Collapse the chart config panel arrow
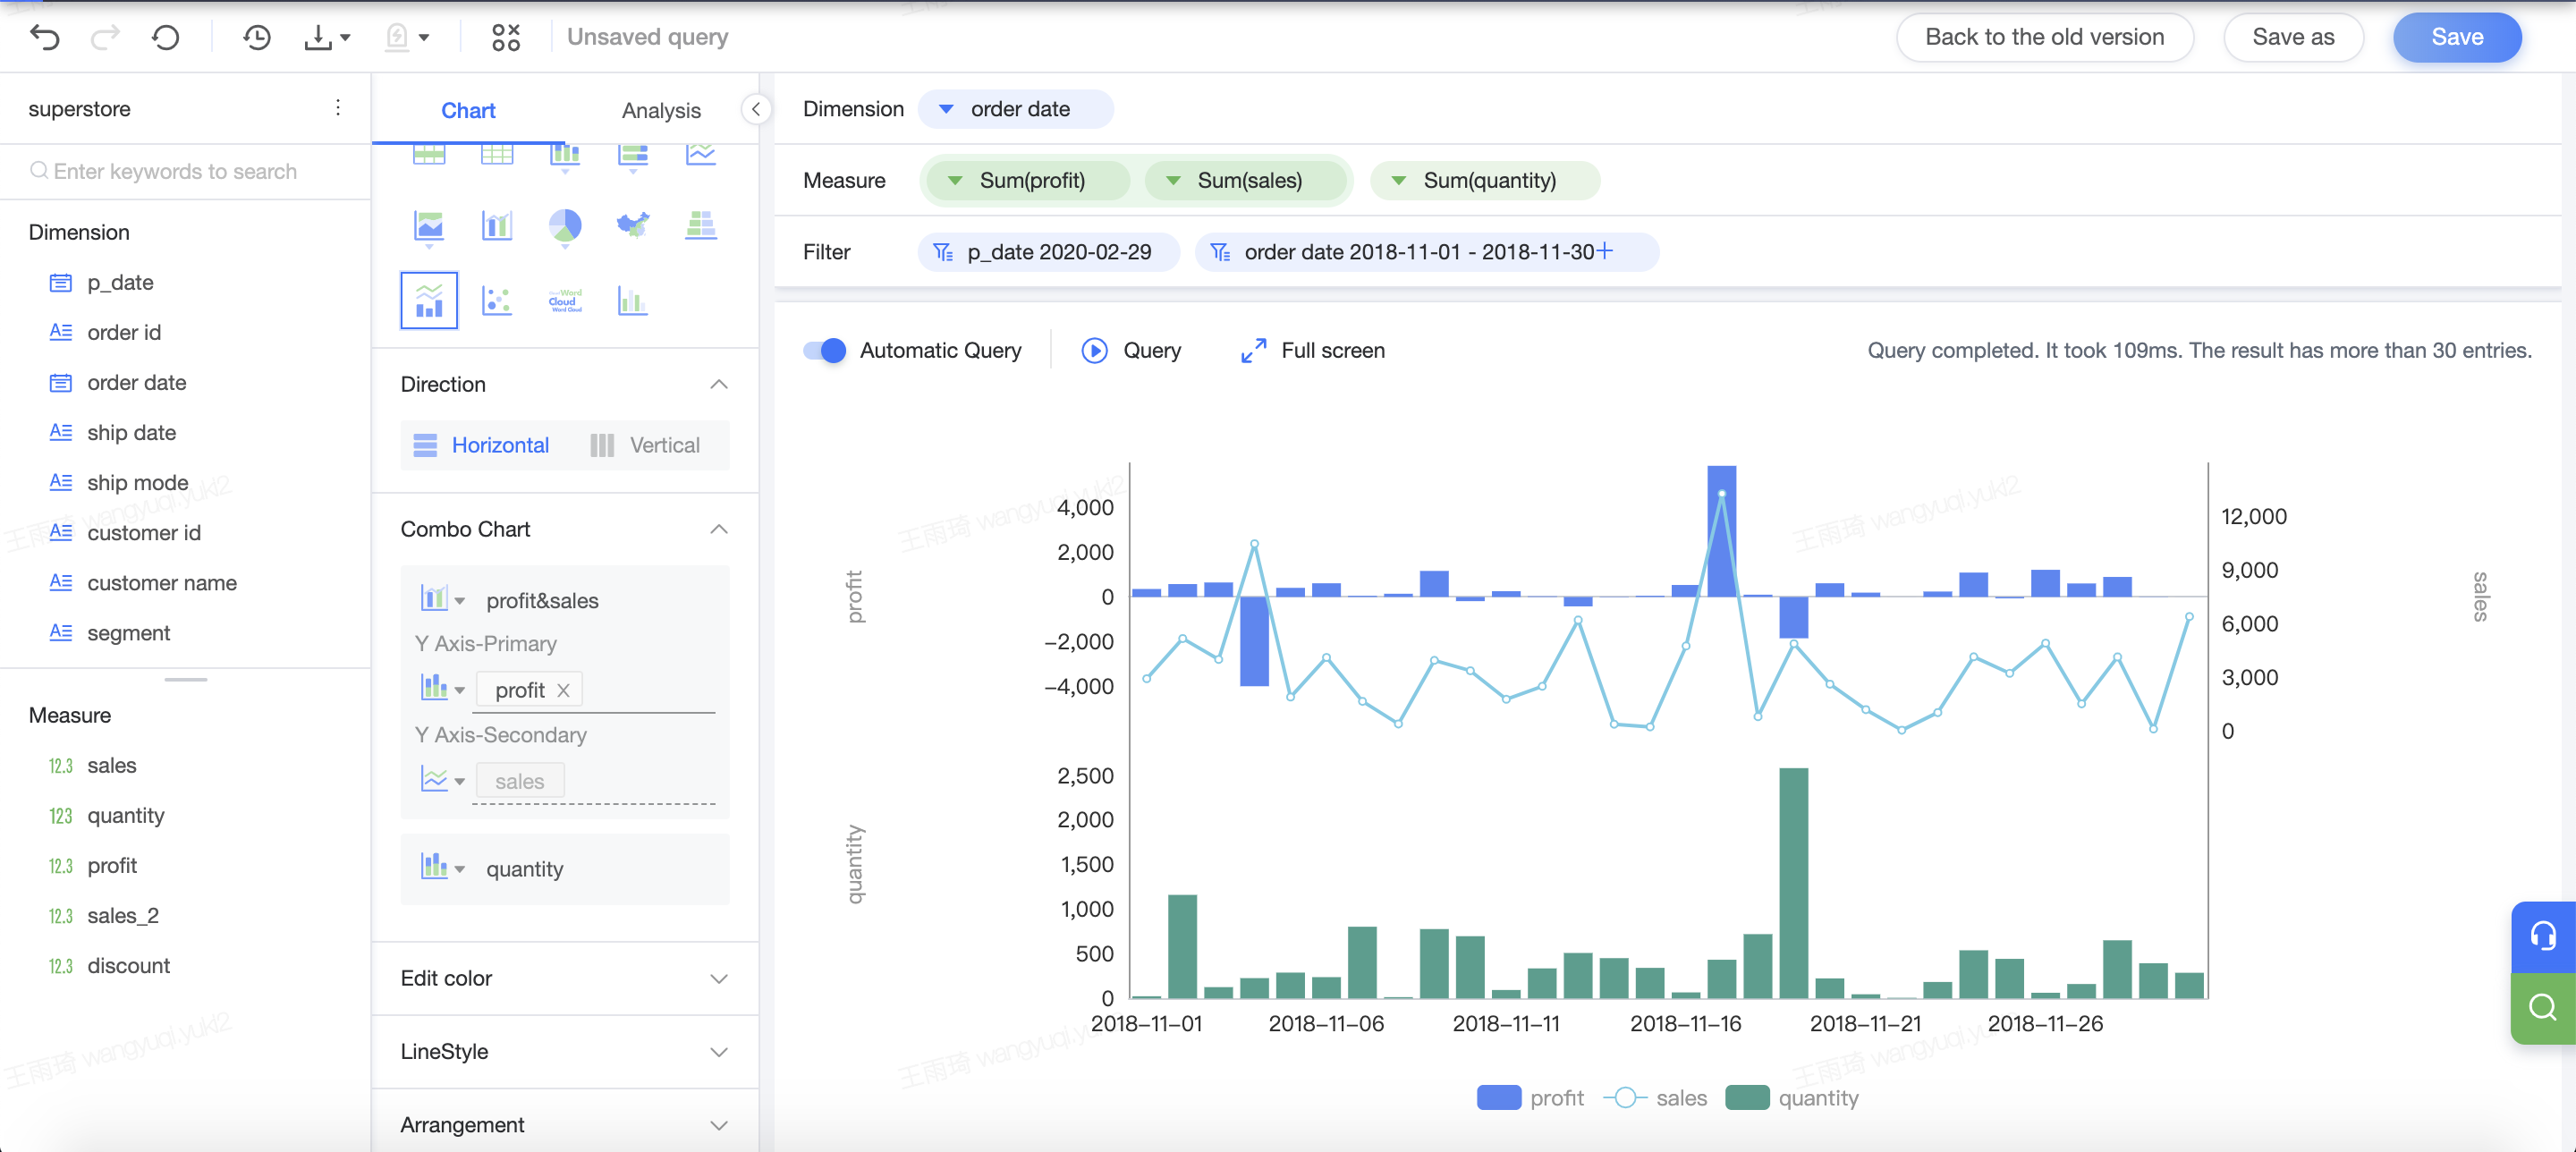The height and width of the screenshot is (1152, 2576). [757, 109]
